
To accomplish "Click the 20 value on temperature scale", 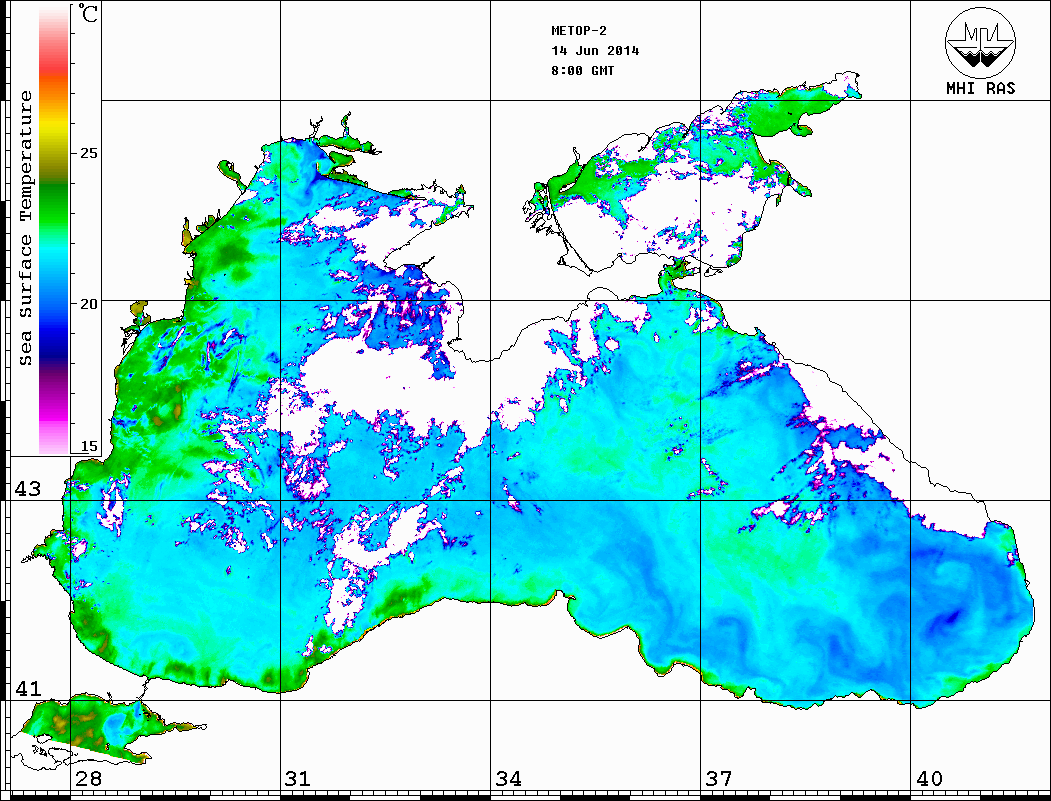I will click(88, 304).
